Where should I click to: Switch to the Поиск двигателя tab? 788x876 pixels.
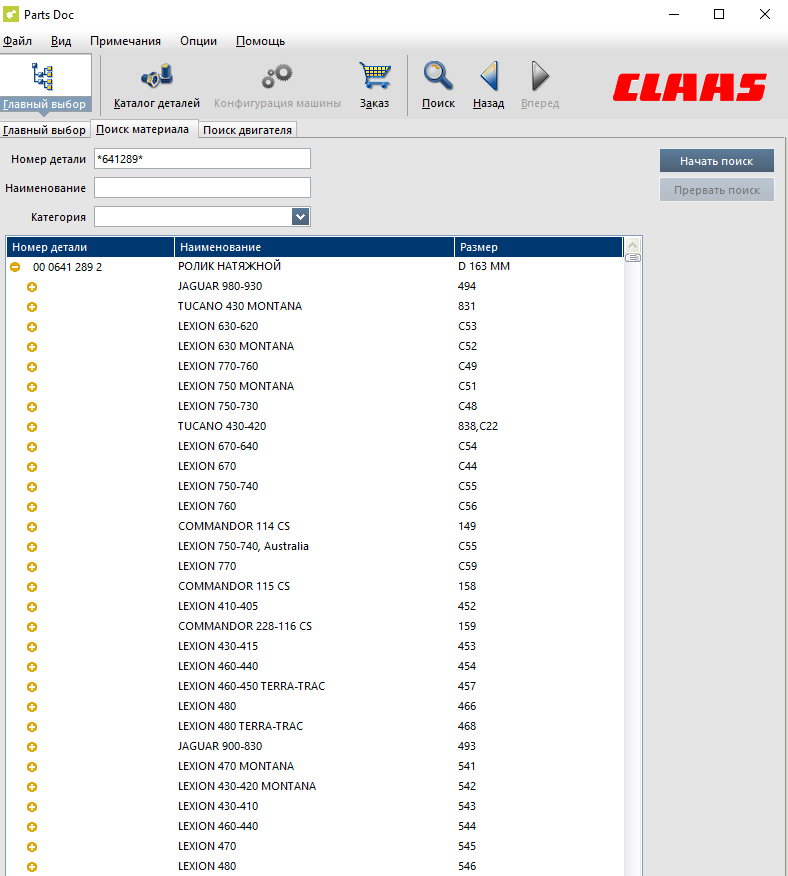tap(247, 130)
